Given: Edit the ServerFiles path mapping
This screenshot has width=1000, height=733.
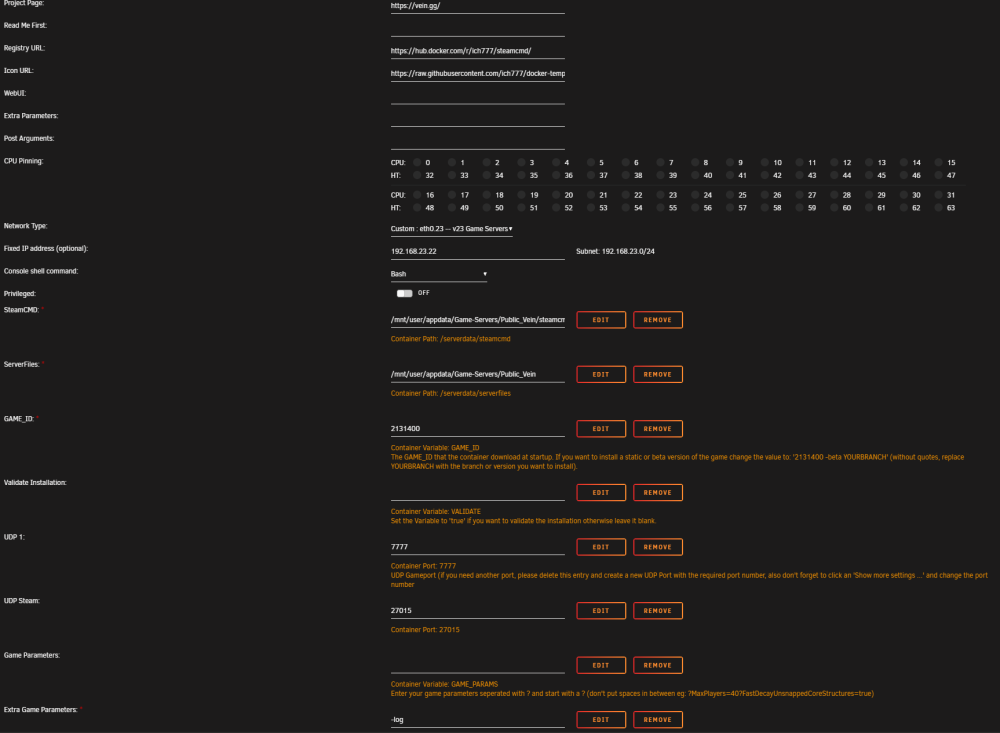Looking at the screenshot, I should pyautogui.click(x=601, y=374).
